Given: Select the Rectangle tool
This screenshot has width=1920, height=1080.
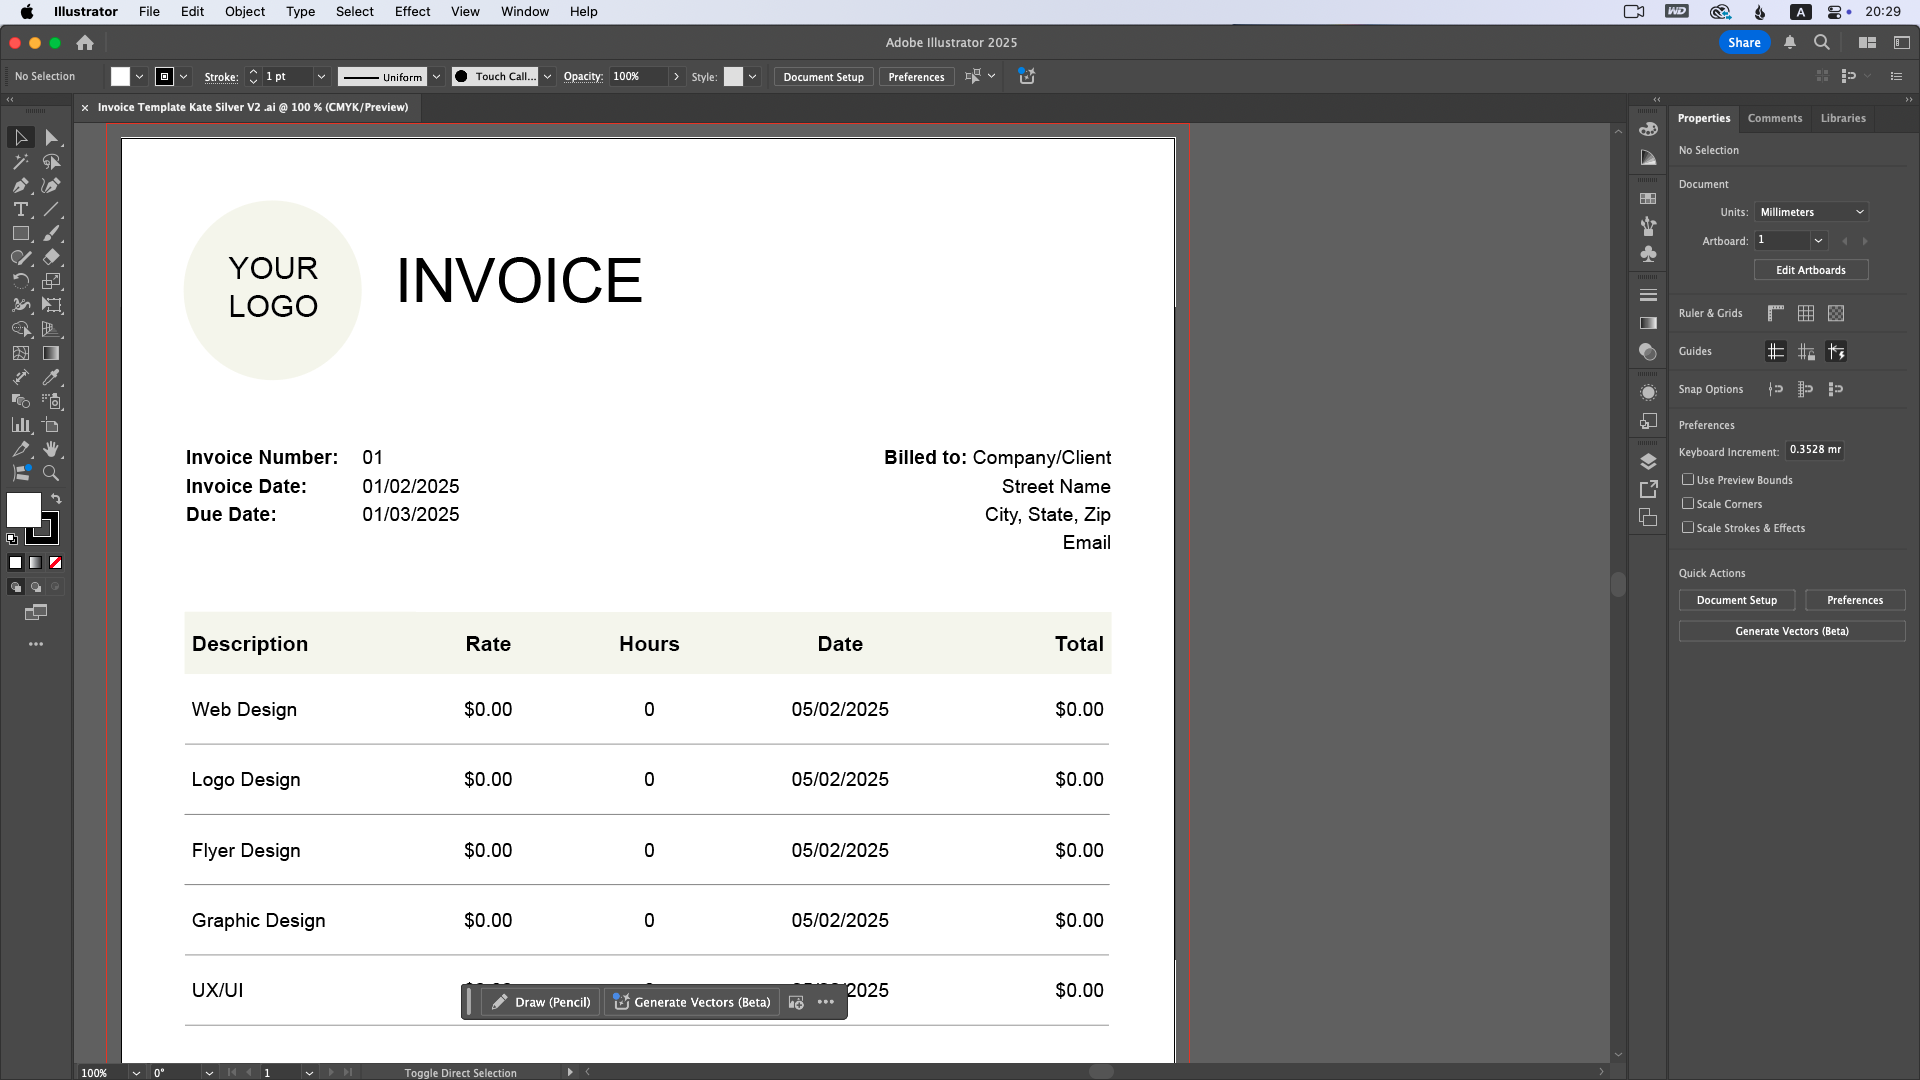Looking at the screenshot, I should 20,233.
